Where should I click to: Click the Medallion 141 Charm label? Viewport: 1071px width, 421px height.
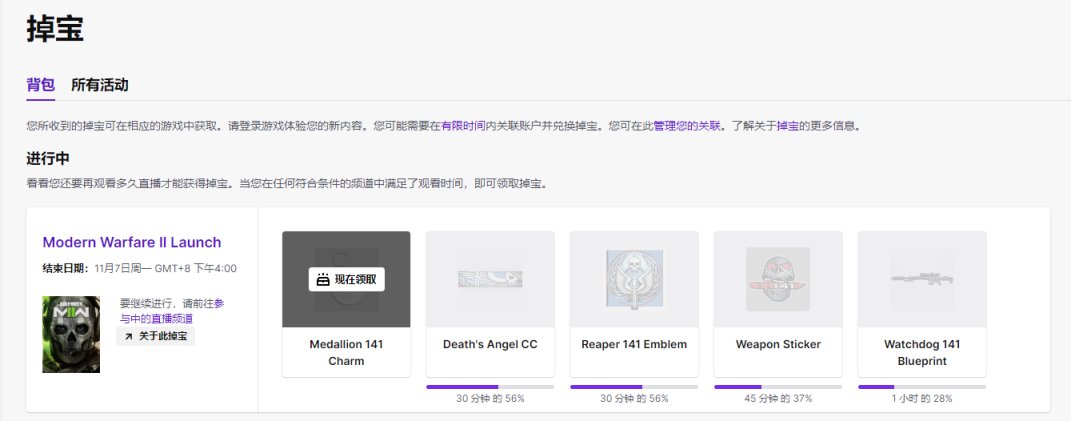coord(346,353)
